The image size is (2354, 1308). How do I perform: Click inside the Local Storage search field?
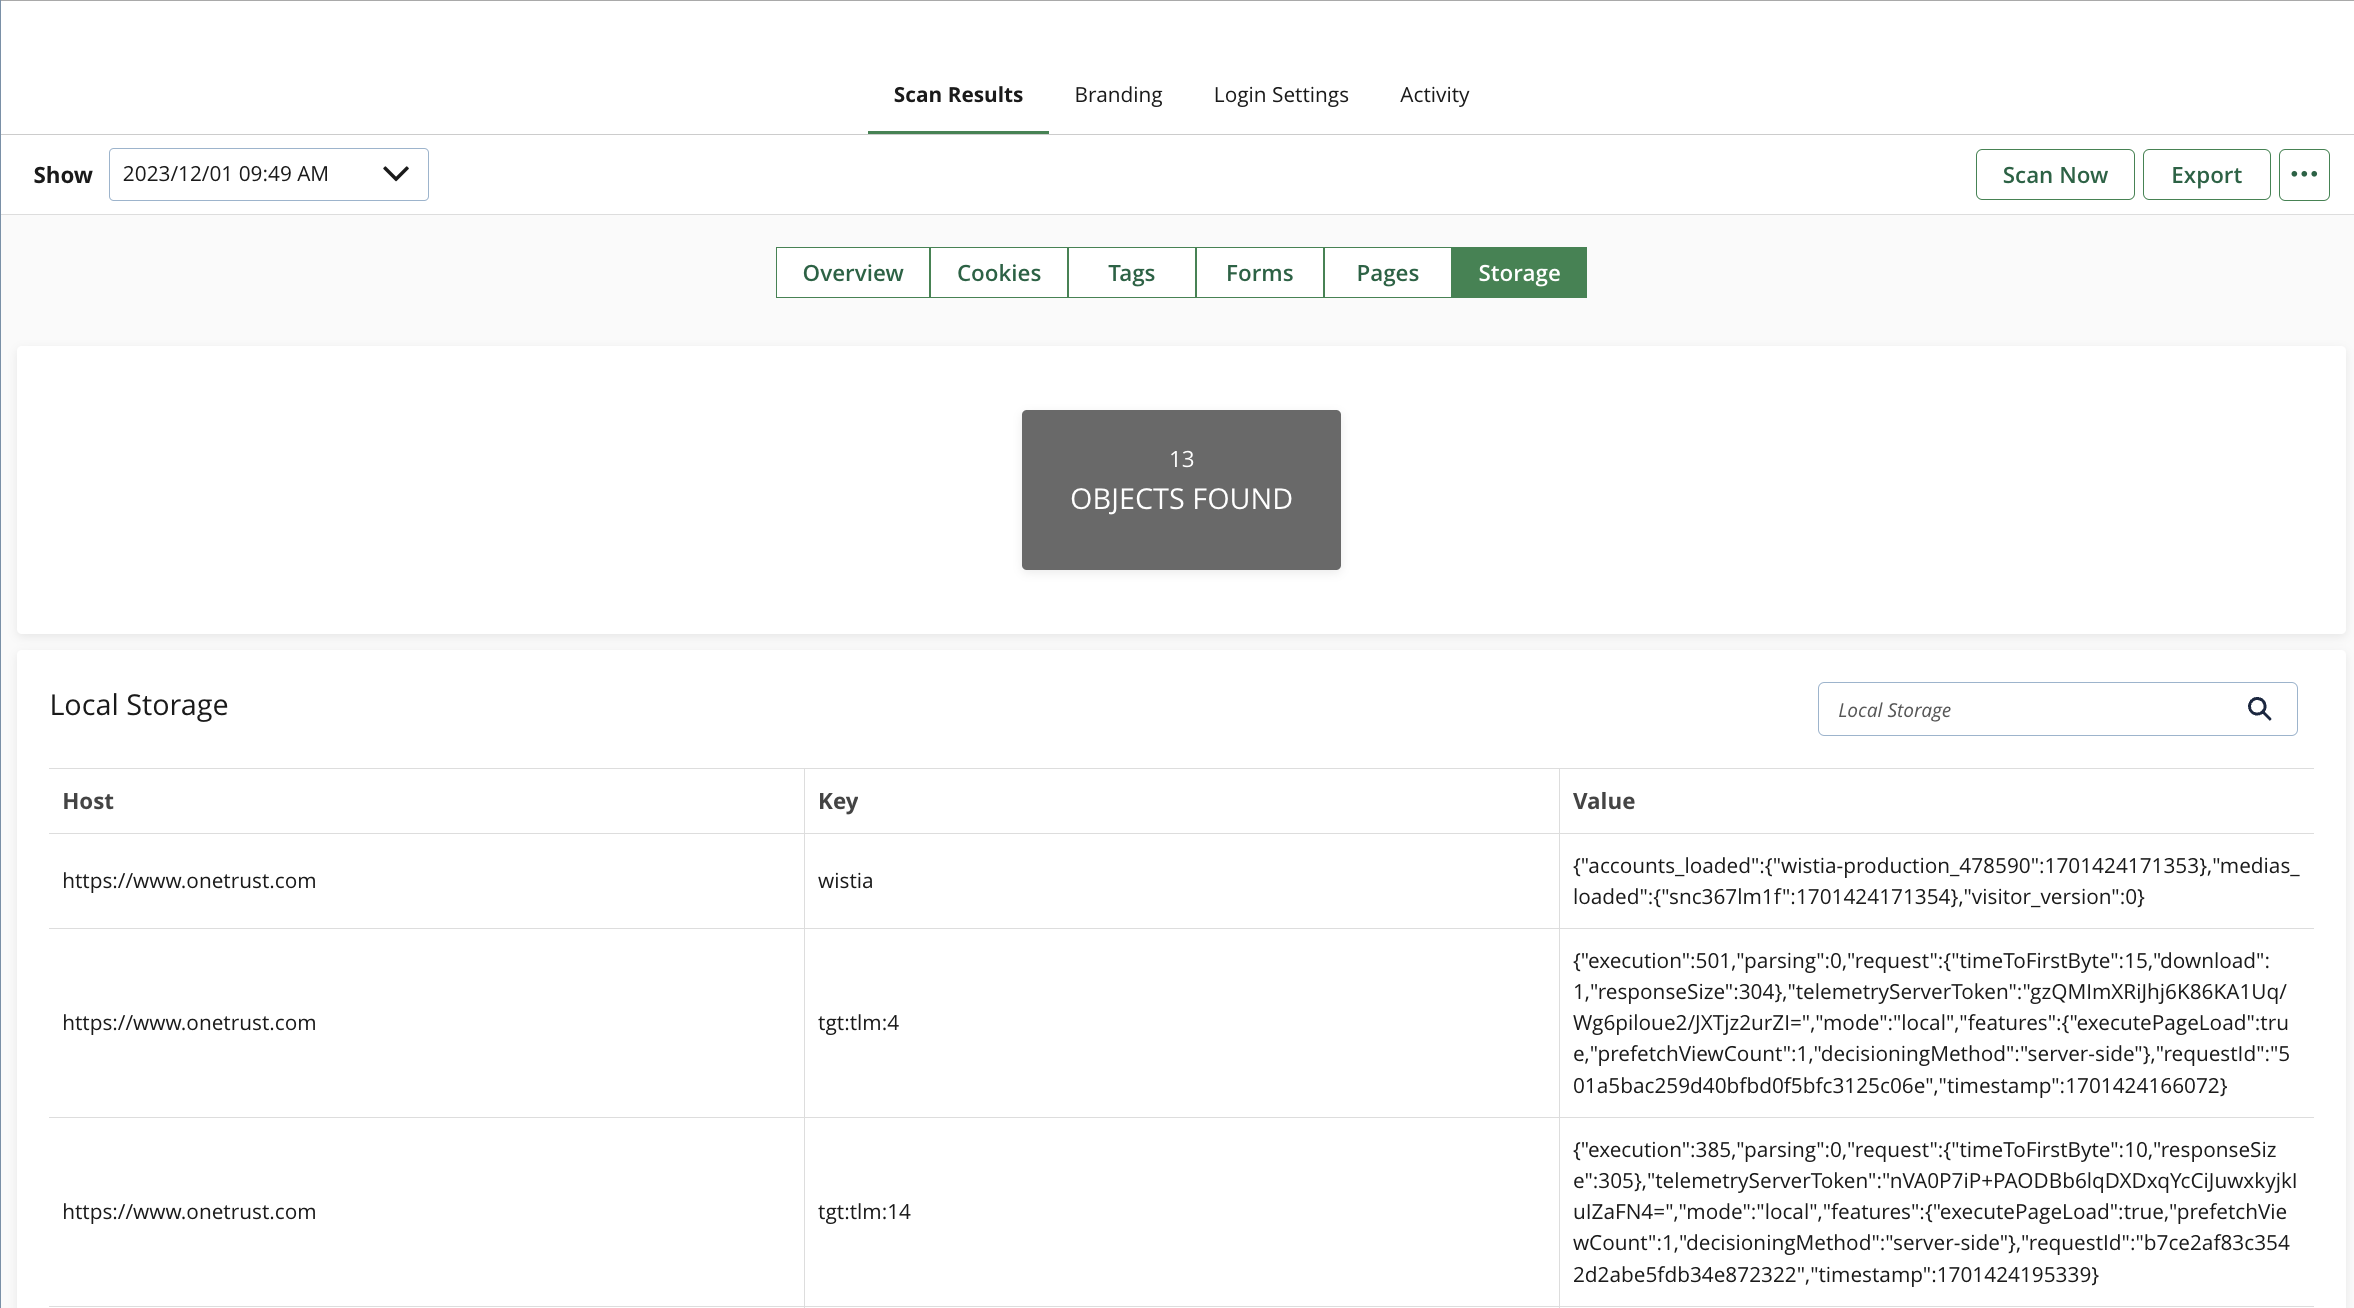coord(2000,708)
